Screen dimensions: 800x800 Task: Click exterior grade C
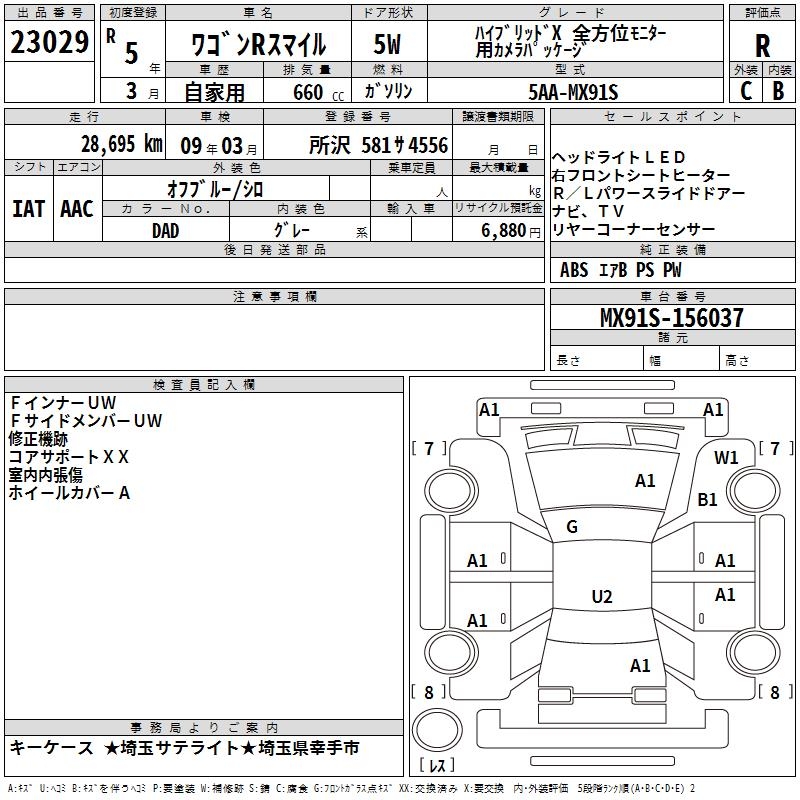746,91
